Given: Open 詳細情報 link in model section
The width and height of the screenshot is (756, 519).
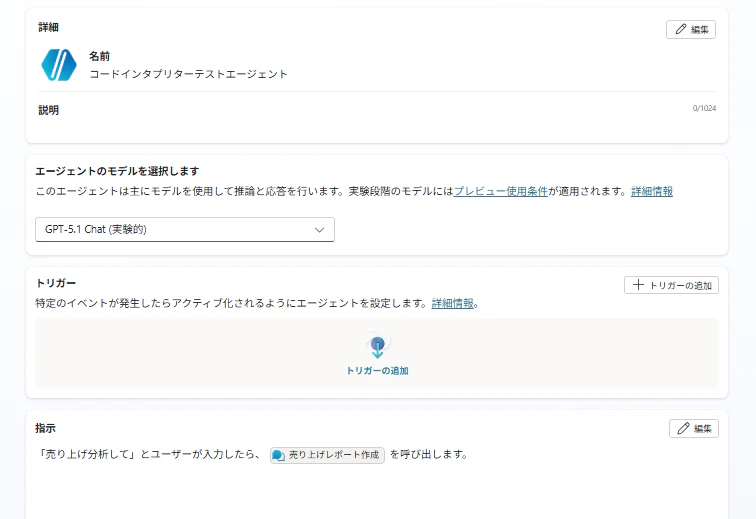Looking at the screenshot, I should (652, 191).
